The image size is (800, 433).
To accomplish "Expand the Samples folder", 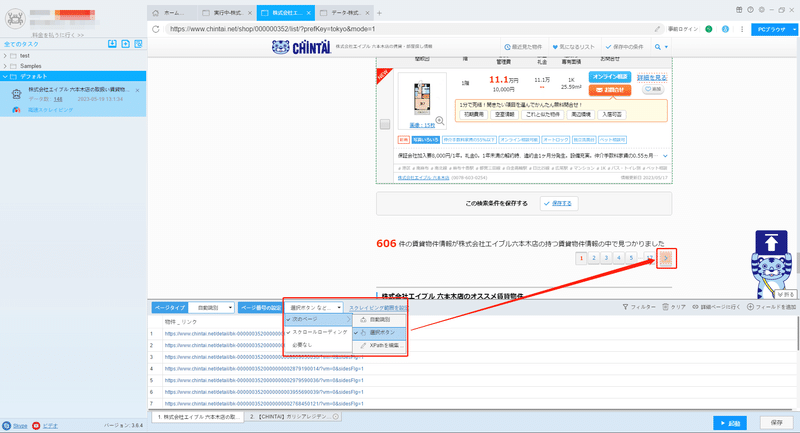I will pyautogui.click(x=5, y=66).
